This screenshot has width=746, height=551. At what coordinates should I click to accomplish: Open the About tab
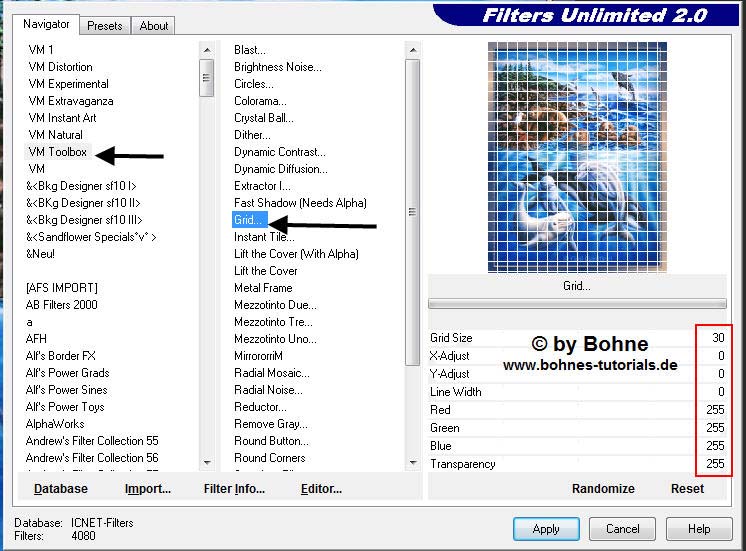coord(154,26)
